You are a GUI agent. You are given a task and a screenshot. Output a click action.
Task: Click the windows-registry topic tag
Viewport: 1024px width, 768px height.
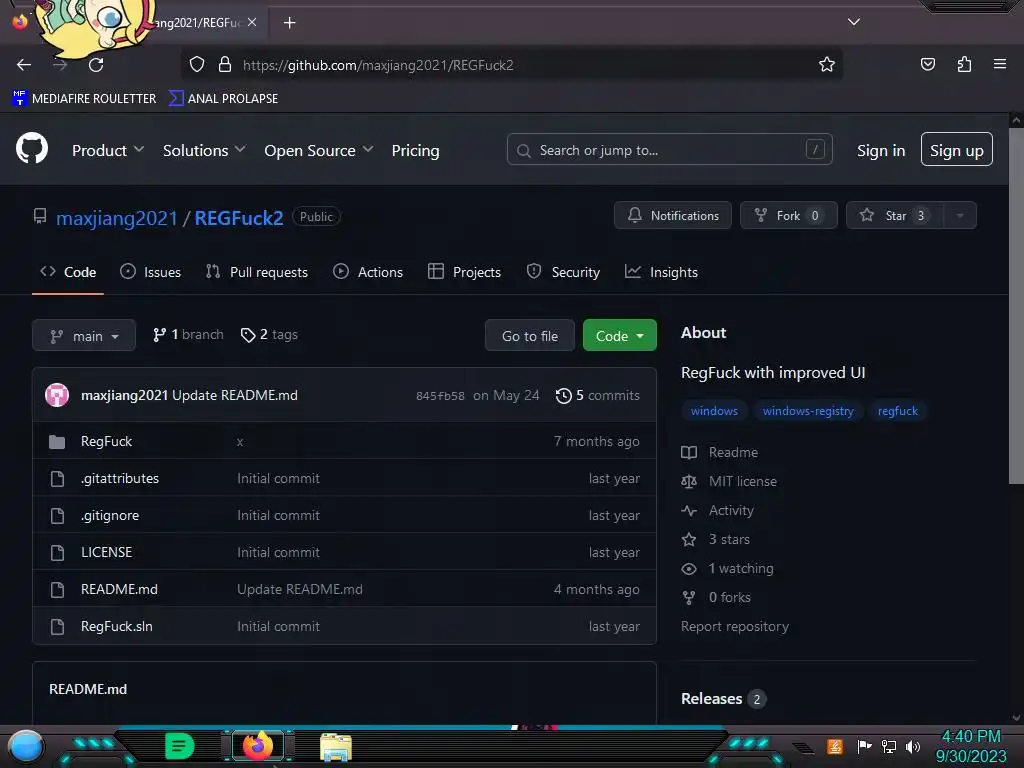[808, 411]
